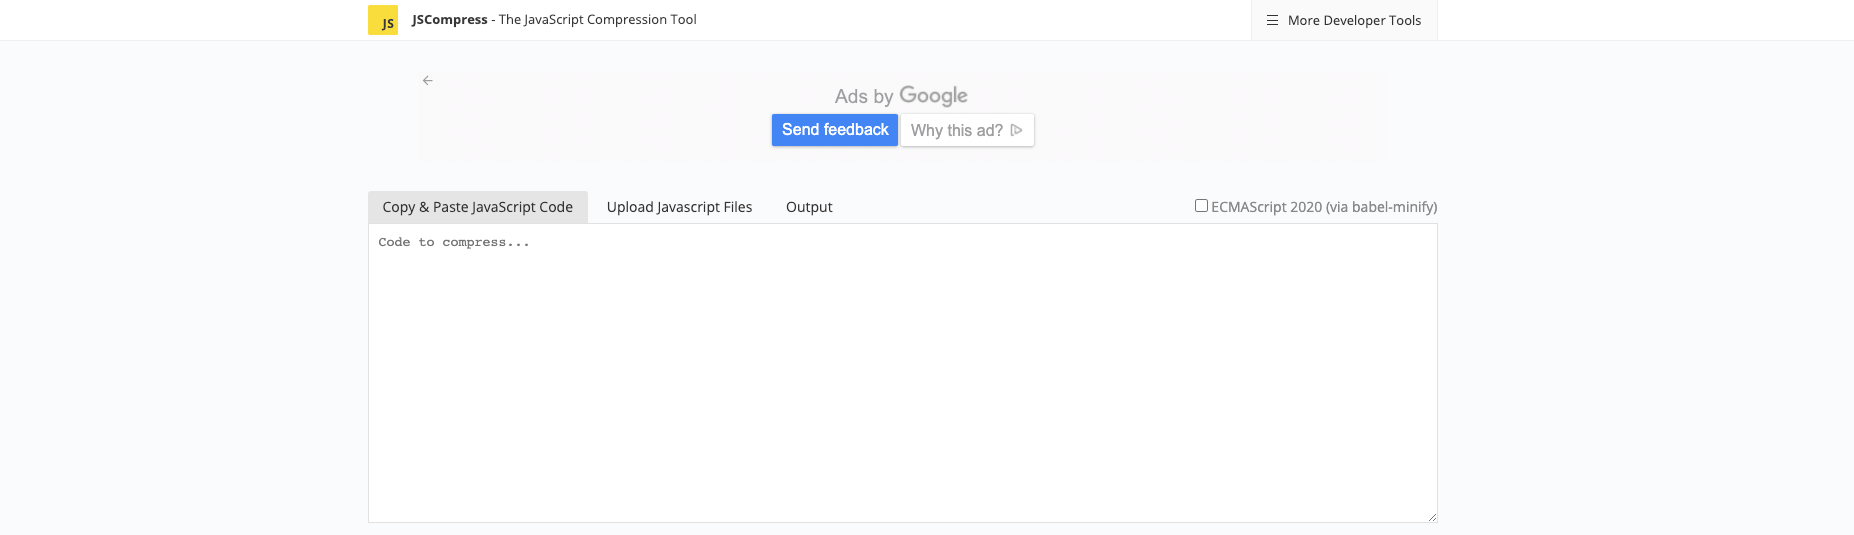Click the Ads by Google text
Image resolution: width=1854 pixels, height=535 pixels.
901,96
